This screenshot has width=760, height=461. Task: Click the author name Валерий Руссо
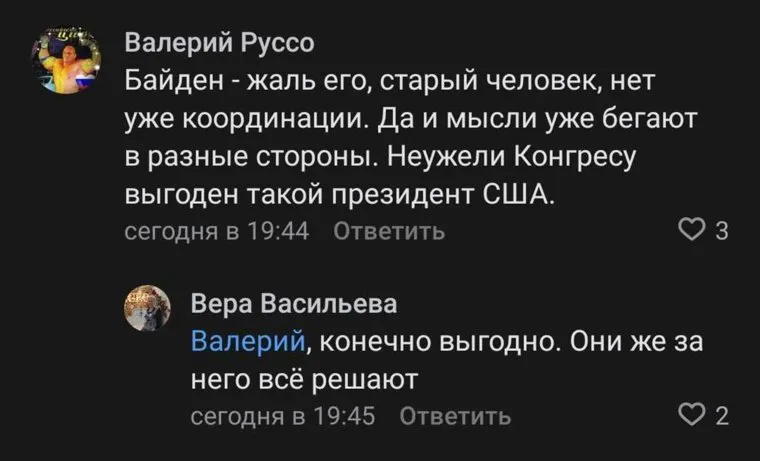(218, 44)
